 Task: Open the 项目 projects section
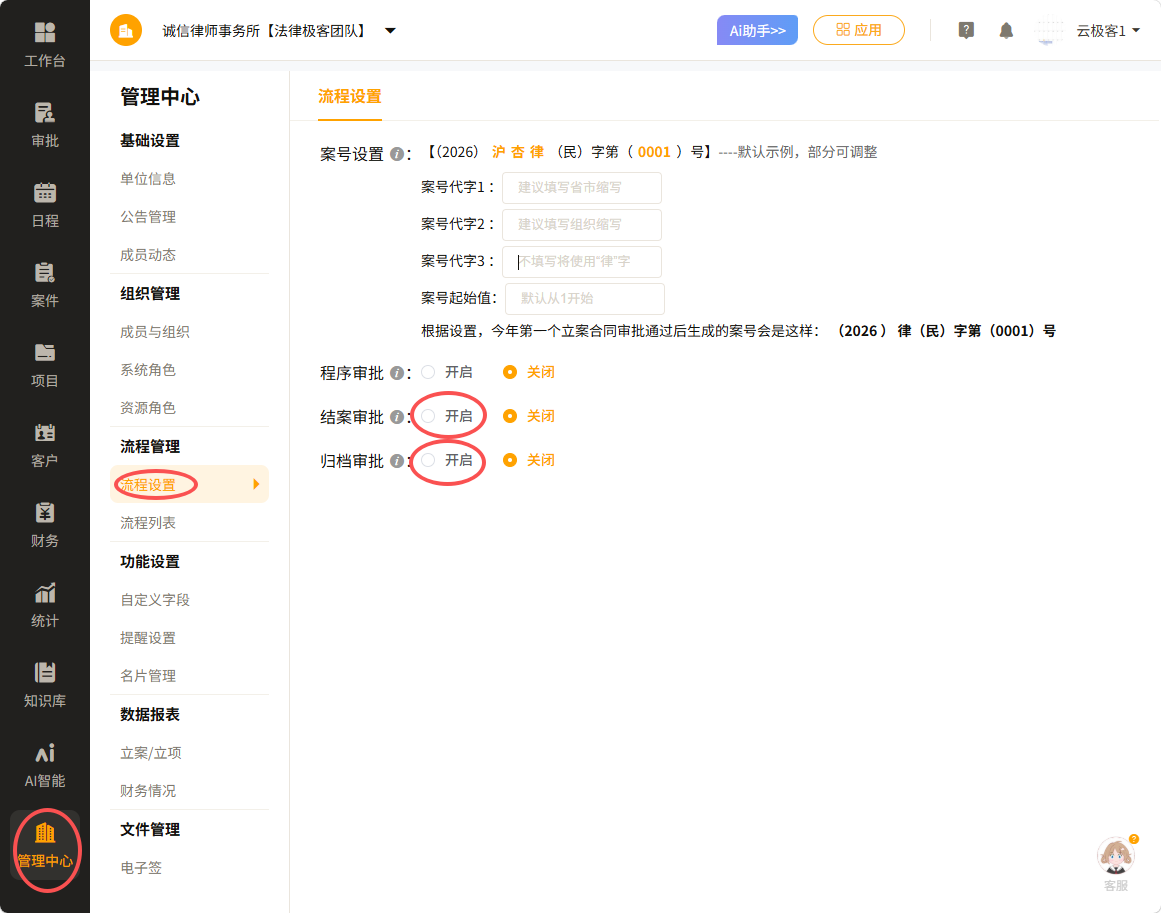point(44,364)
